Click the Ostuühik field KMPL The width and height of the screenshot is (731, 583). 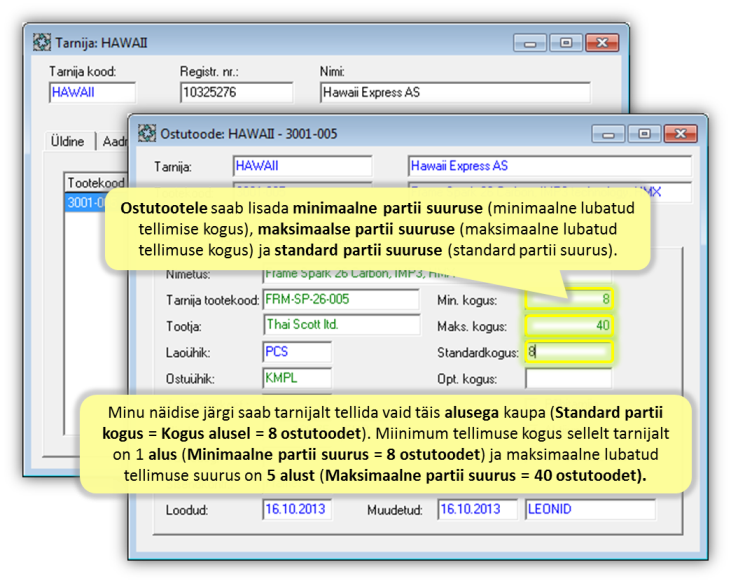297,378
